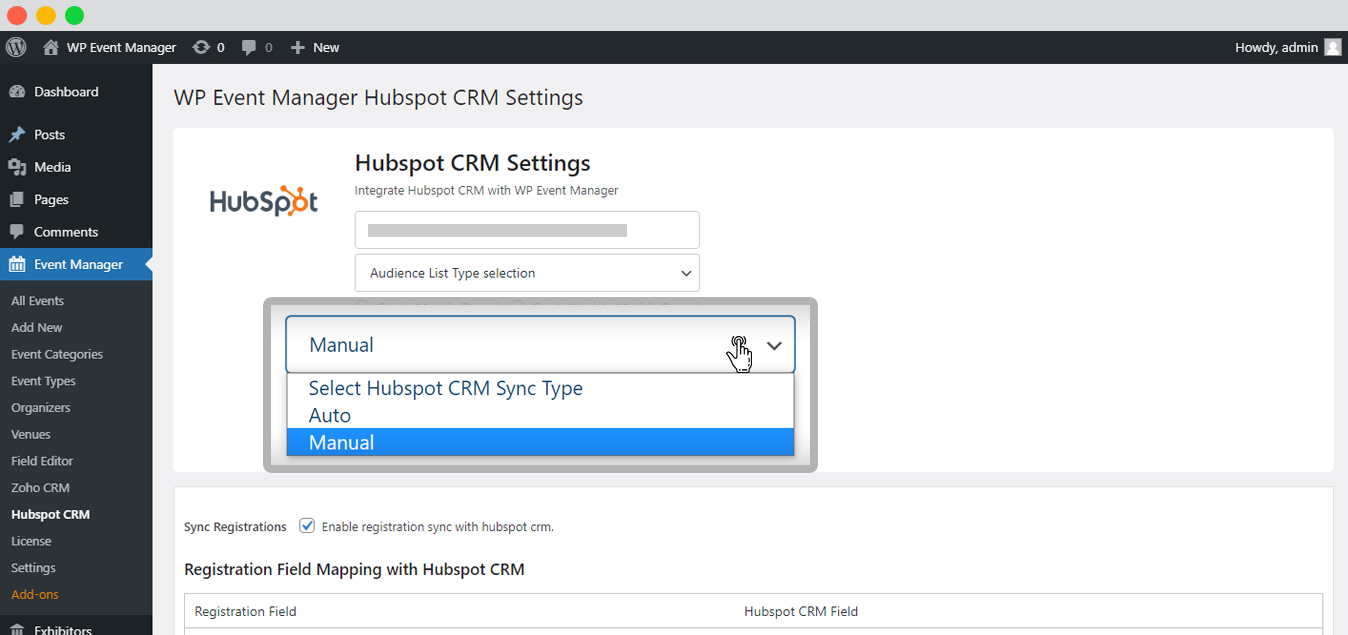This screenshot has height=635, width=1348.
Task: Click Howdy, admin account menu
Action: point(1277,47)
